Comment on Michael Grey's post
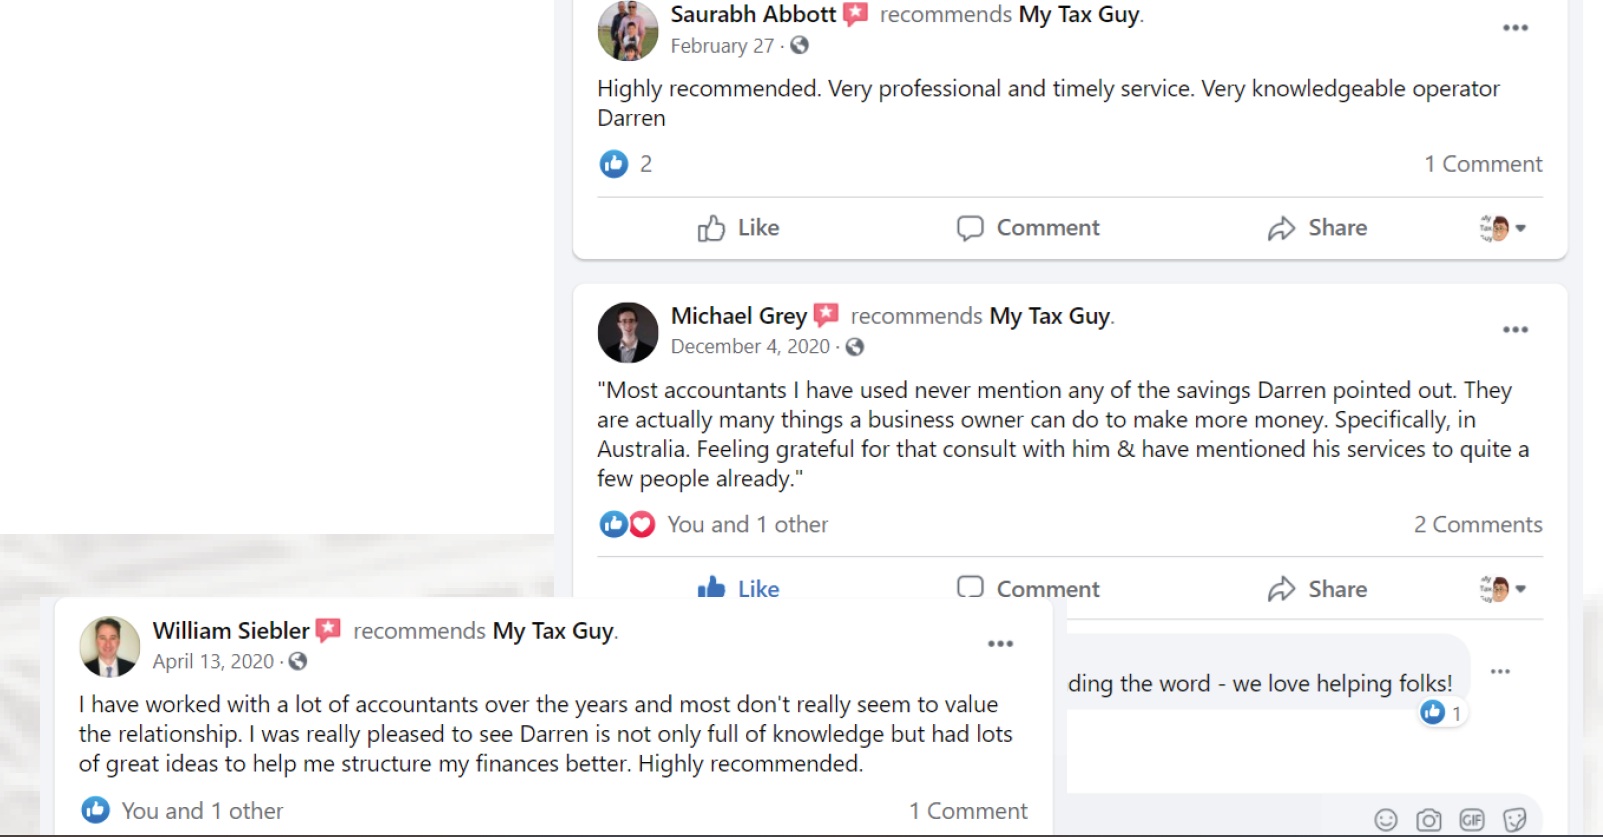The width and height of the screenshot is (1603, 837). (1028, 588)
